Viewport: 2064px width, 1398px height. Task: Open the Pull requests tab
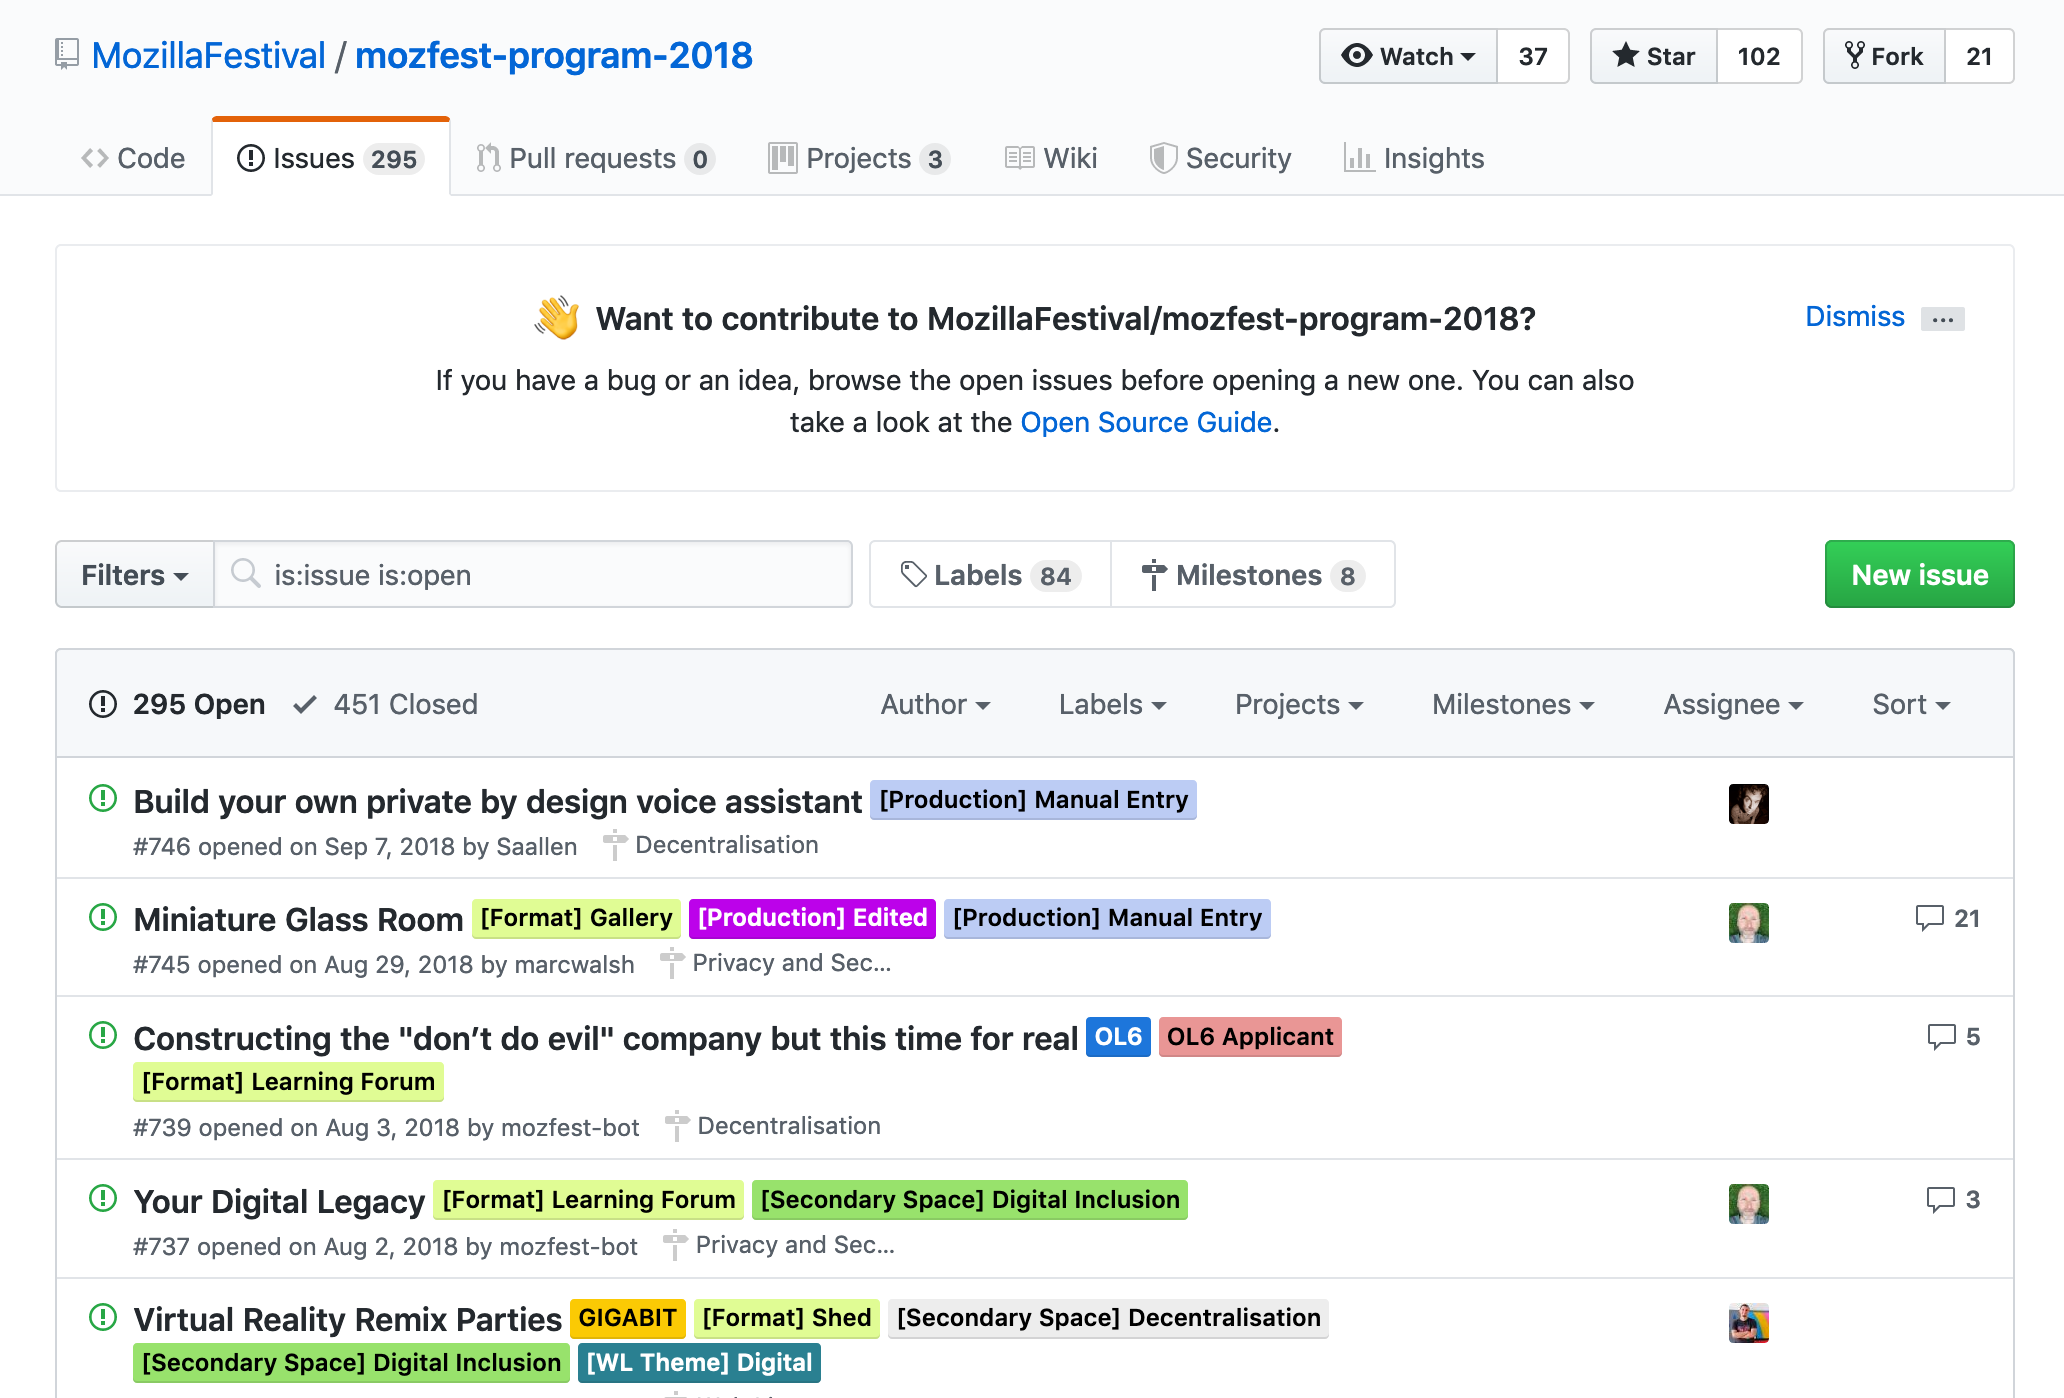click(x=595, y=158)
